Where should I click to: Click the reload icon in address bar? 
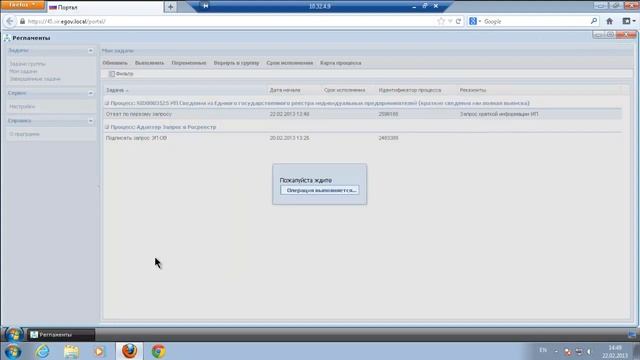458,21
